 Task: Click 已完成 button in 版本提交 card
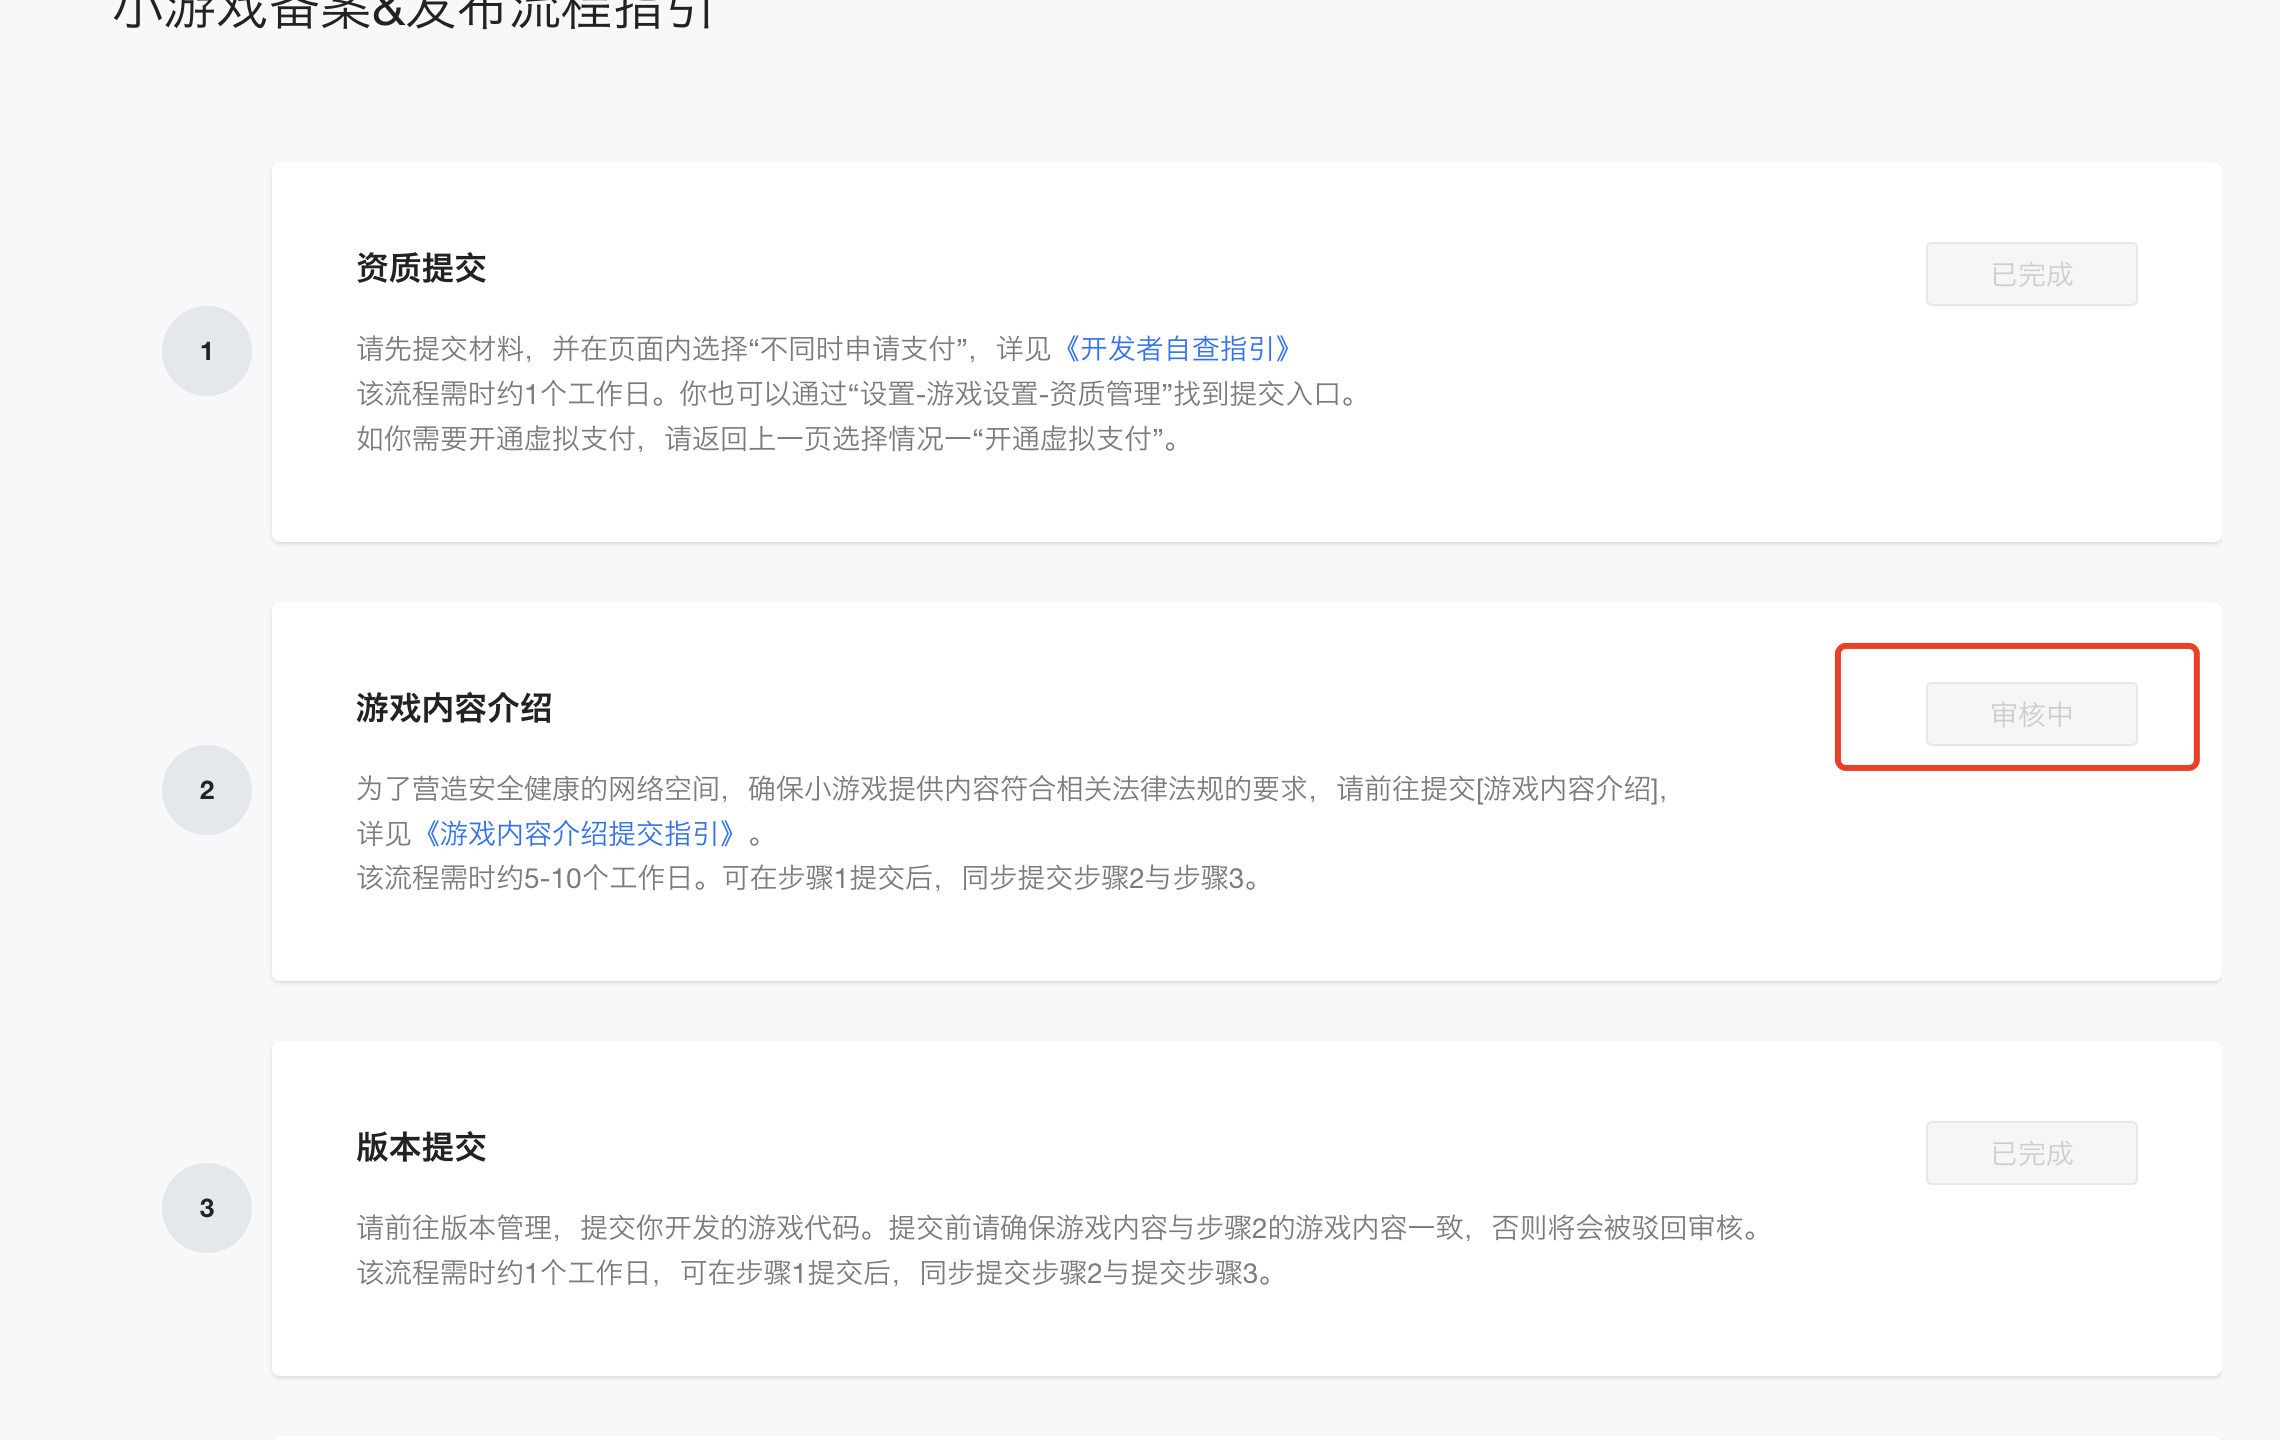pyautogui.click(x=2031, y=1153)
